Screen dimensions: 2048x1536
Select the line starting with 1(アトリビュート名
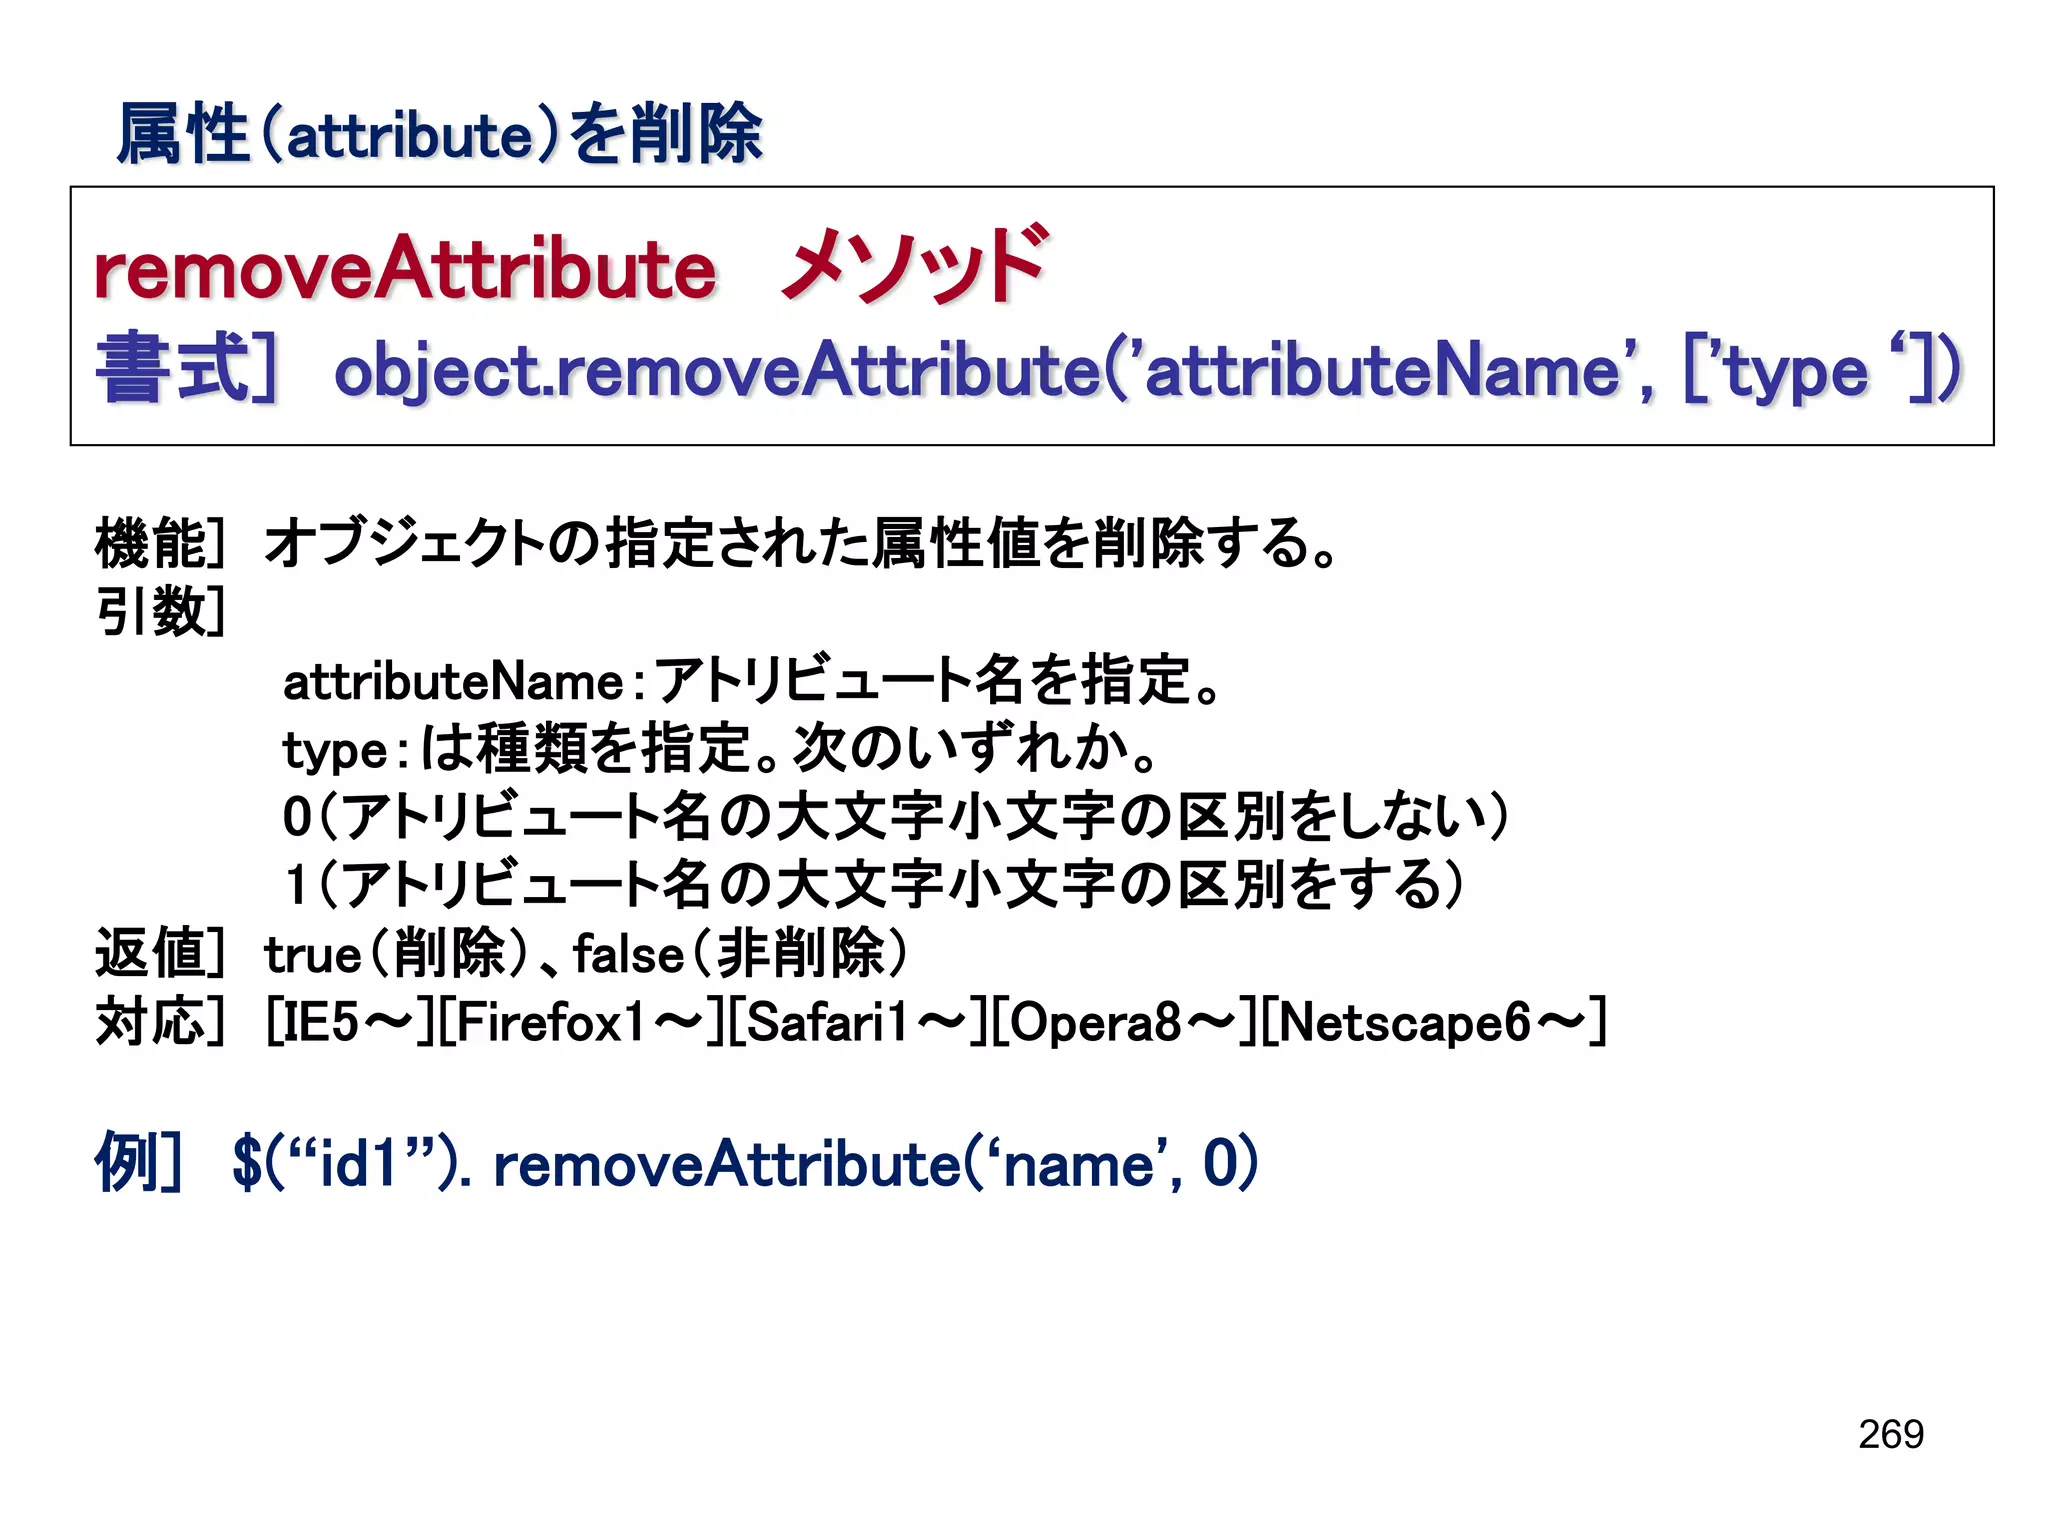click(873, 884)
